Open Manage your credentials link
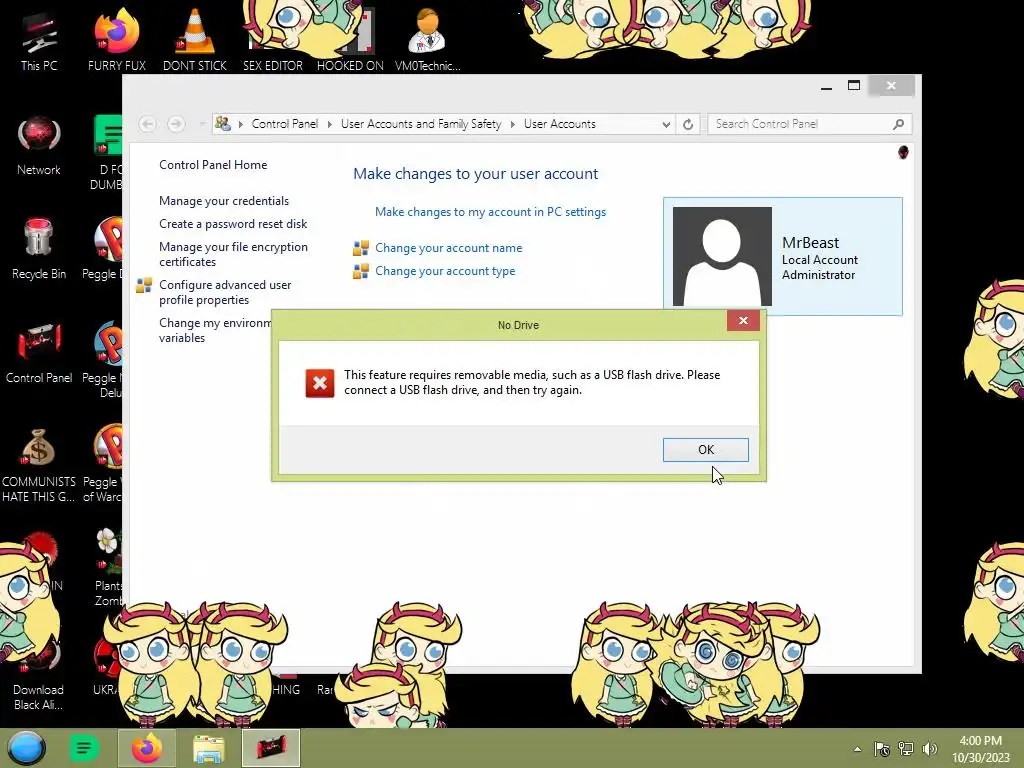 click(224, 201)
